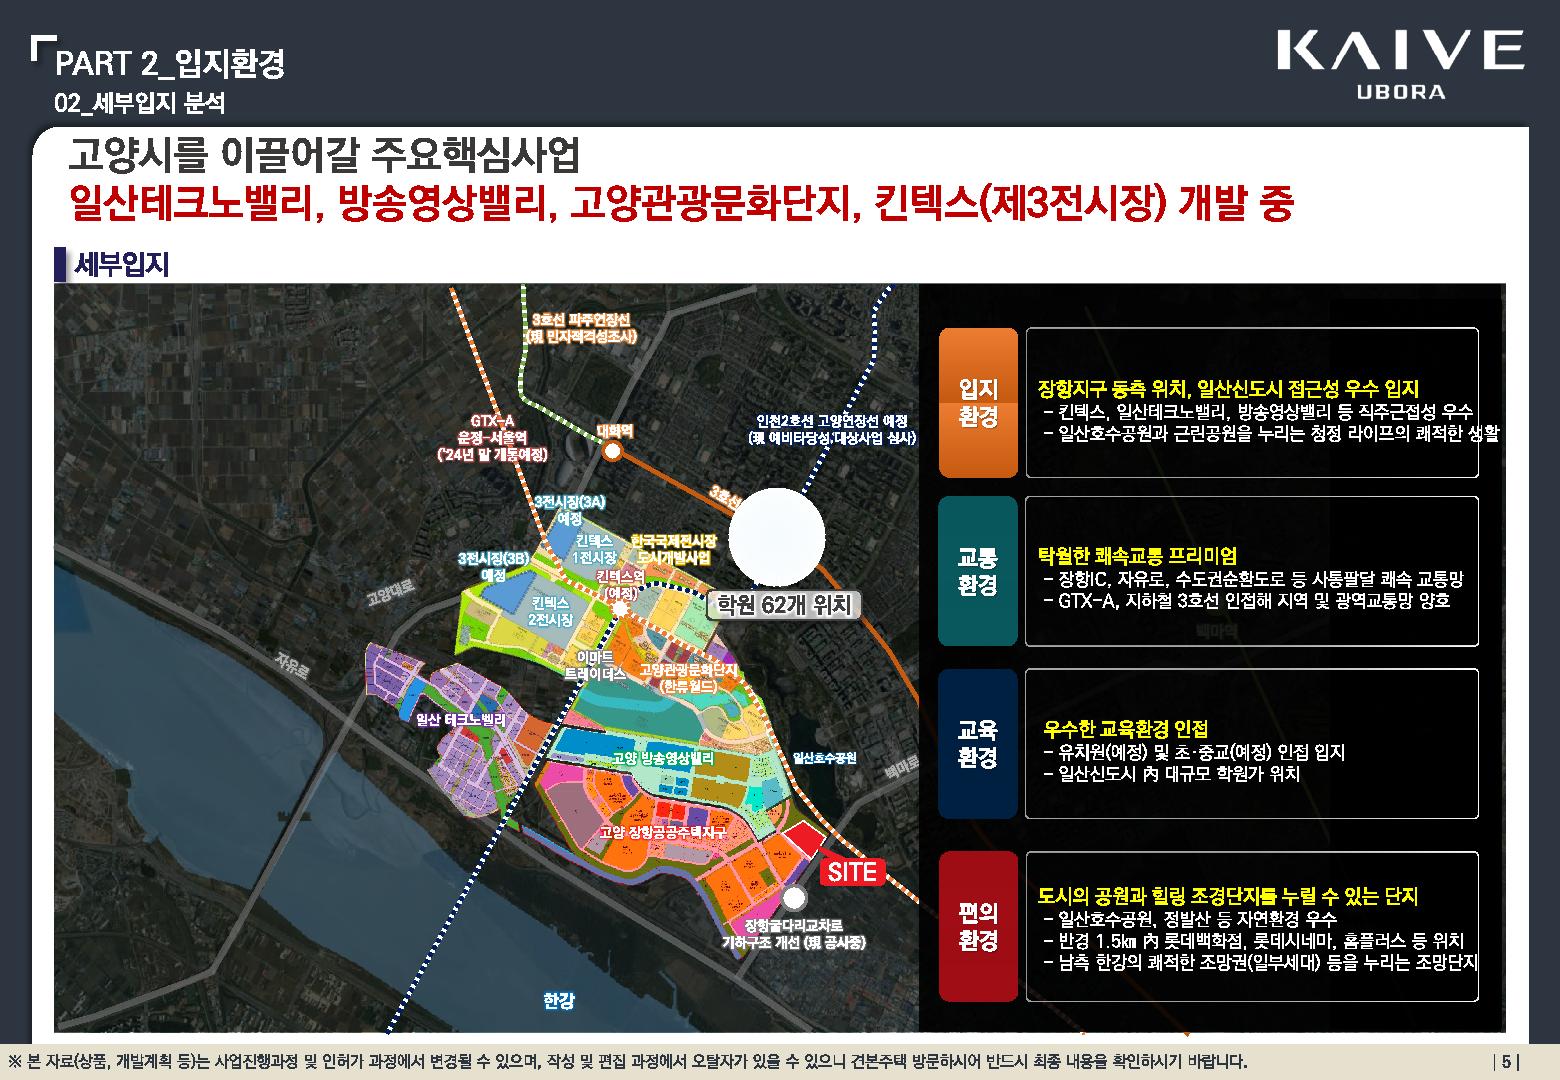Click the line 일산신도시 內 대규모 학원가
The image size is (1560, 1080).
(1171, 774)
